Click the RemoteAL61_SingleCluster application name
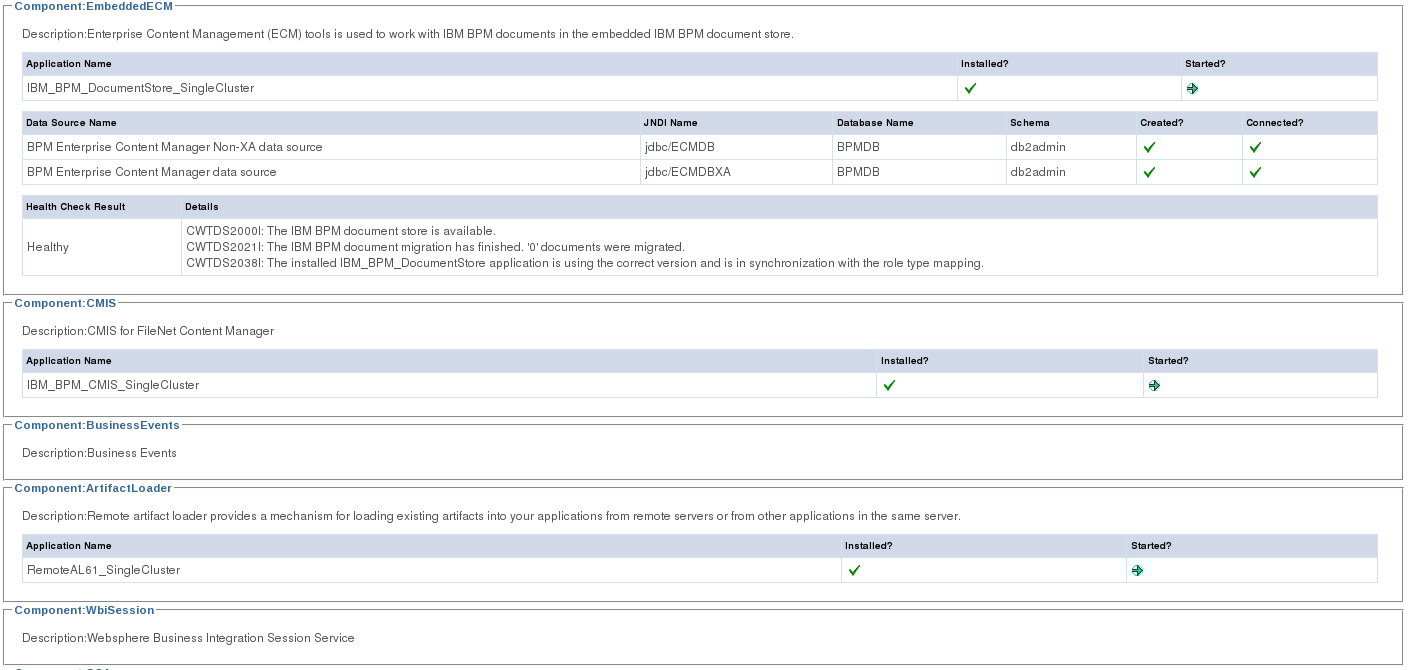This screenshot has height=670, width=1409. coord(103,570)
